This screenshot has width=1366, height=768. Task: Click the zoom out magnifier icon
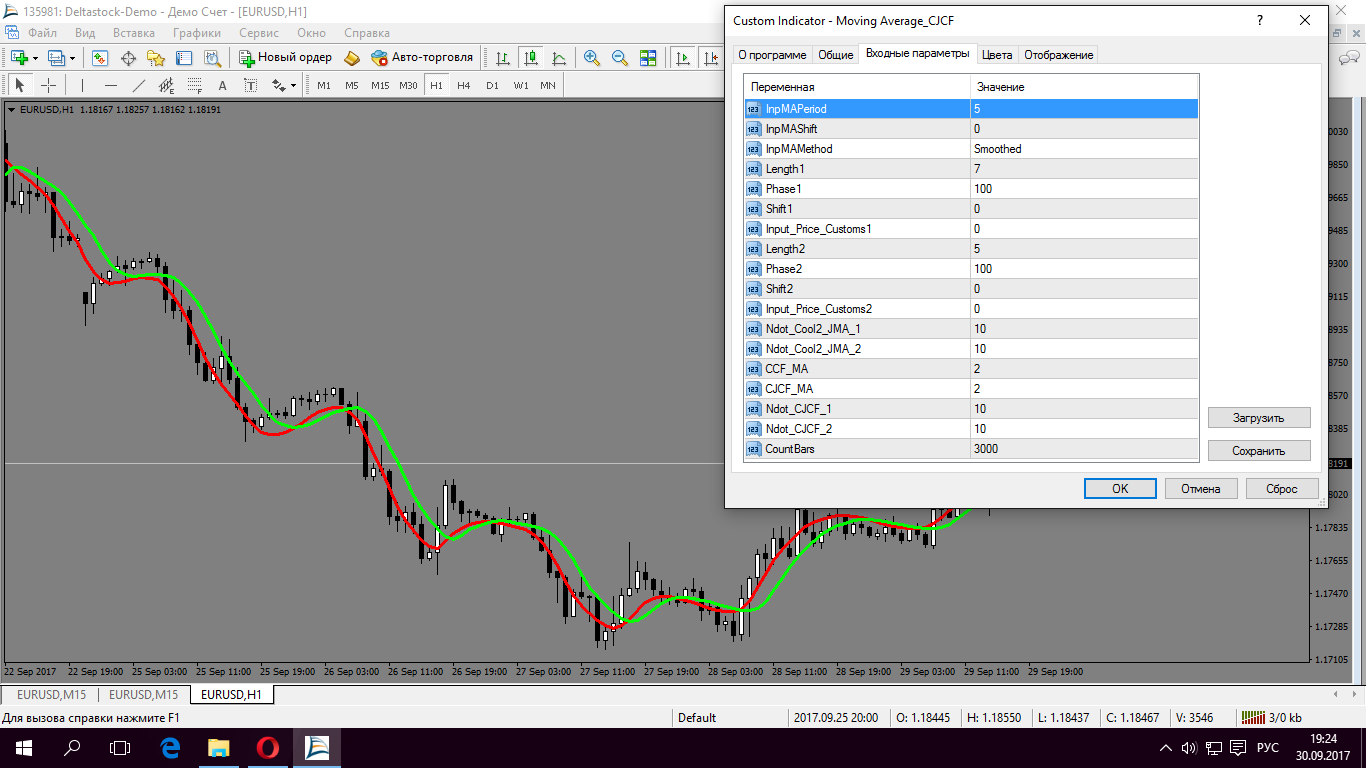620,58
